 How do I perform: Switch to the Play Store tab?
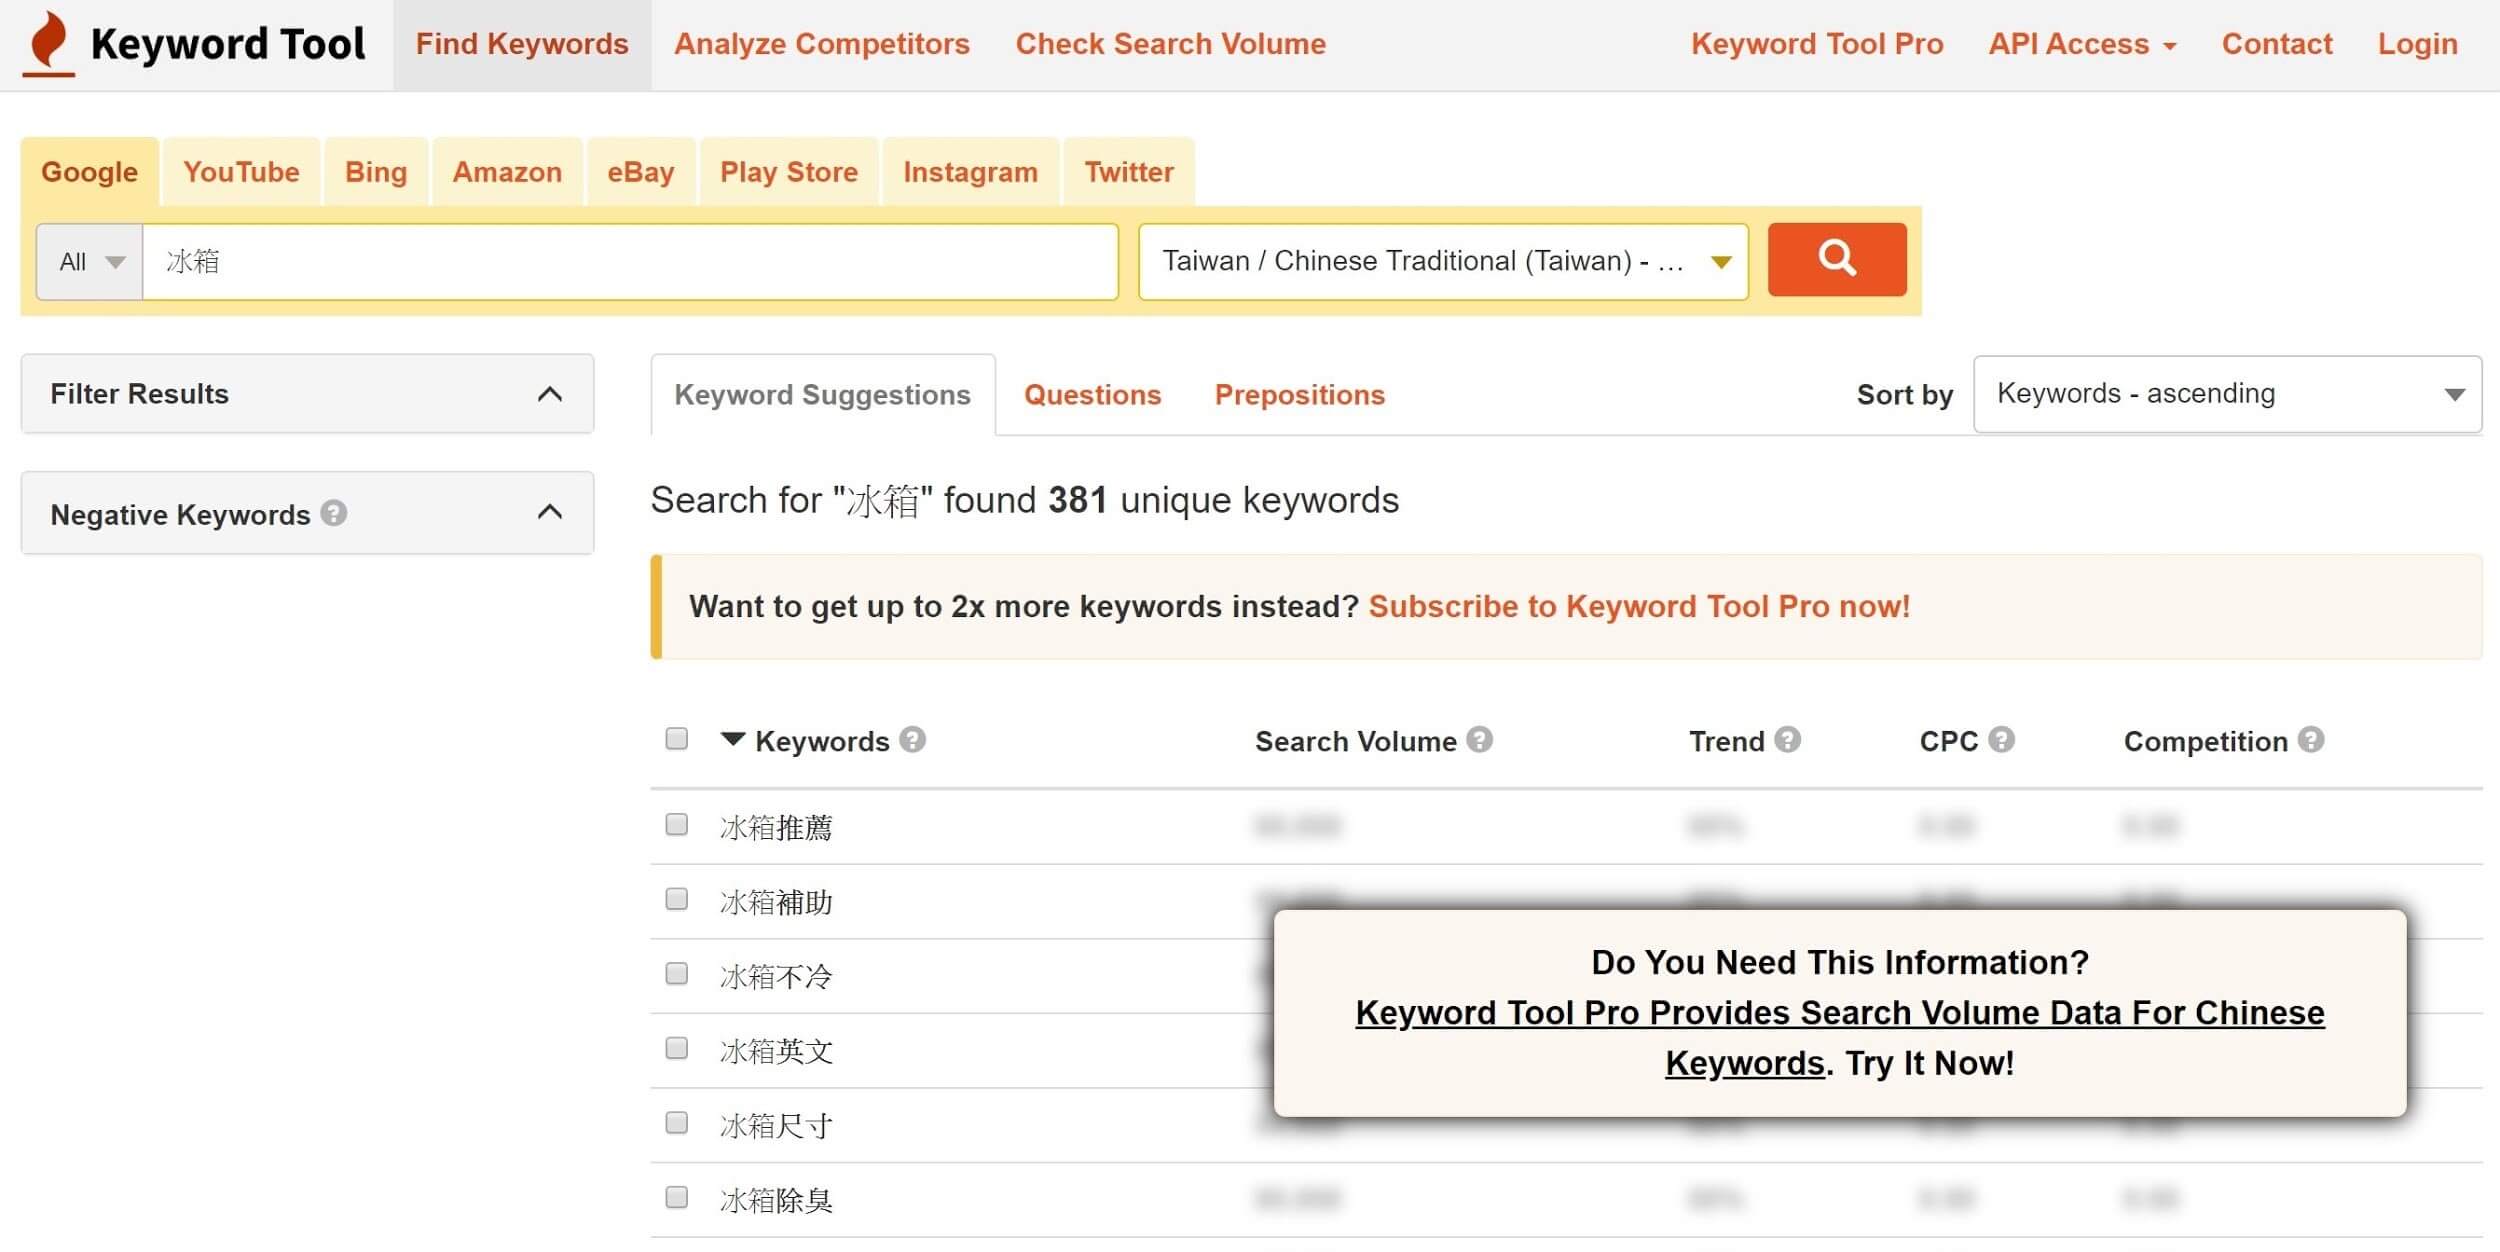(789, 172)
